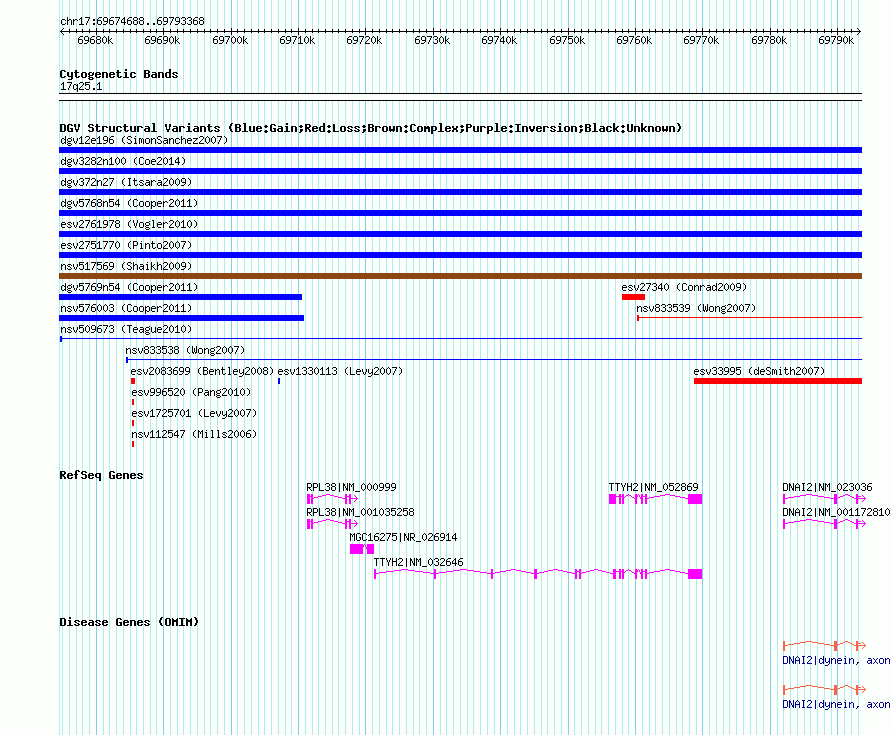Click the 69790k ruler tick label
This screenshot has width=890, height=735.
836,40
